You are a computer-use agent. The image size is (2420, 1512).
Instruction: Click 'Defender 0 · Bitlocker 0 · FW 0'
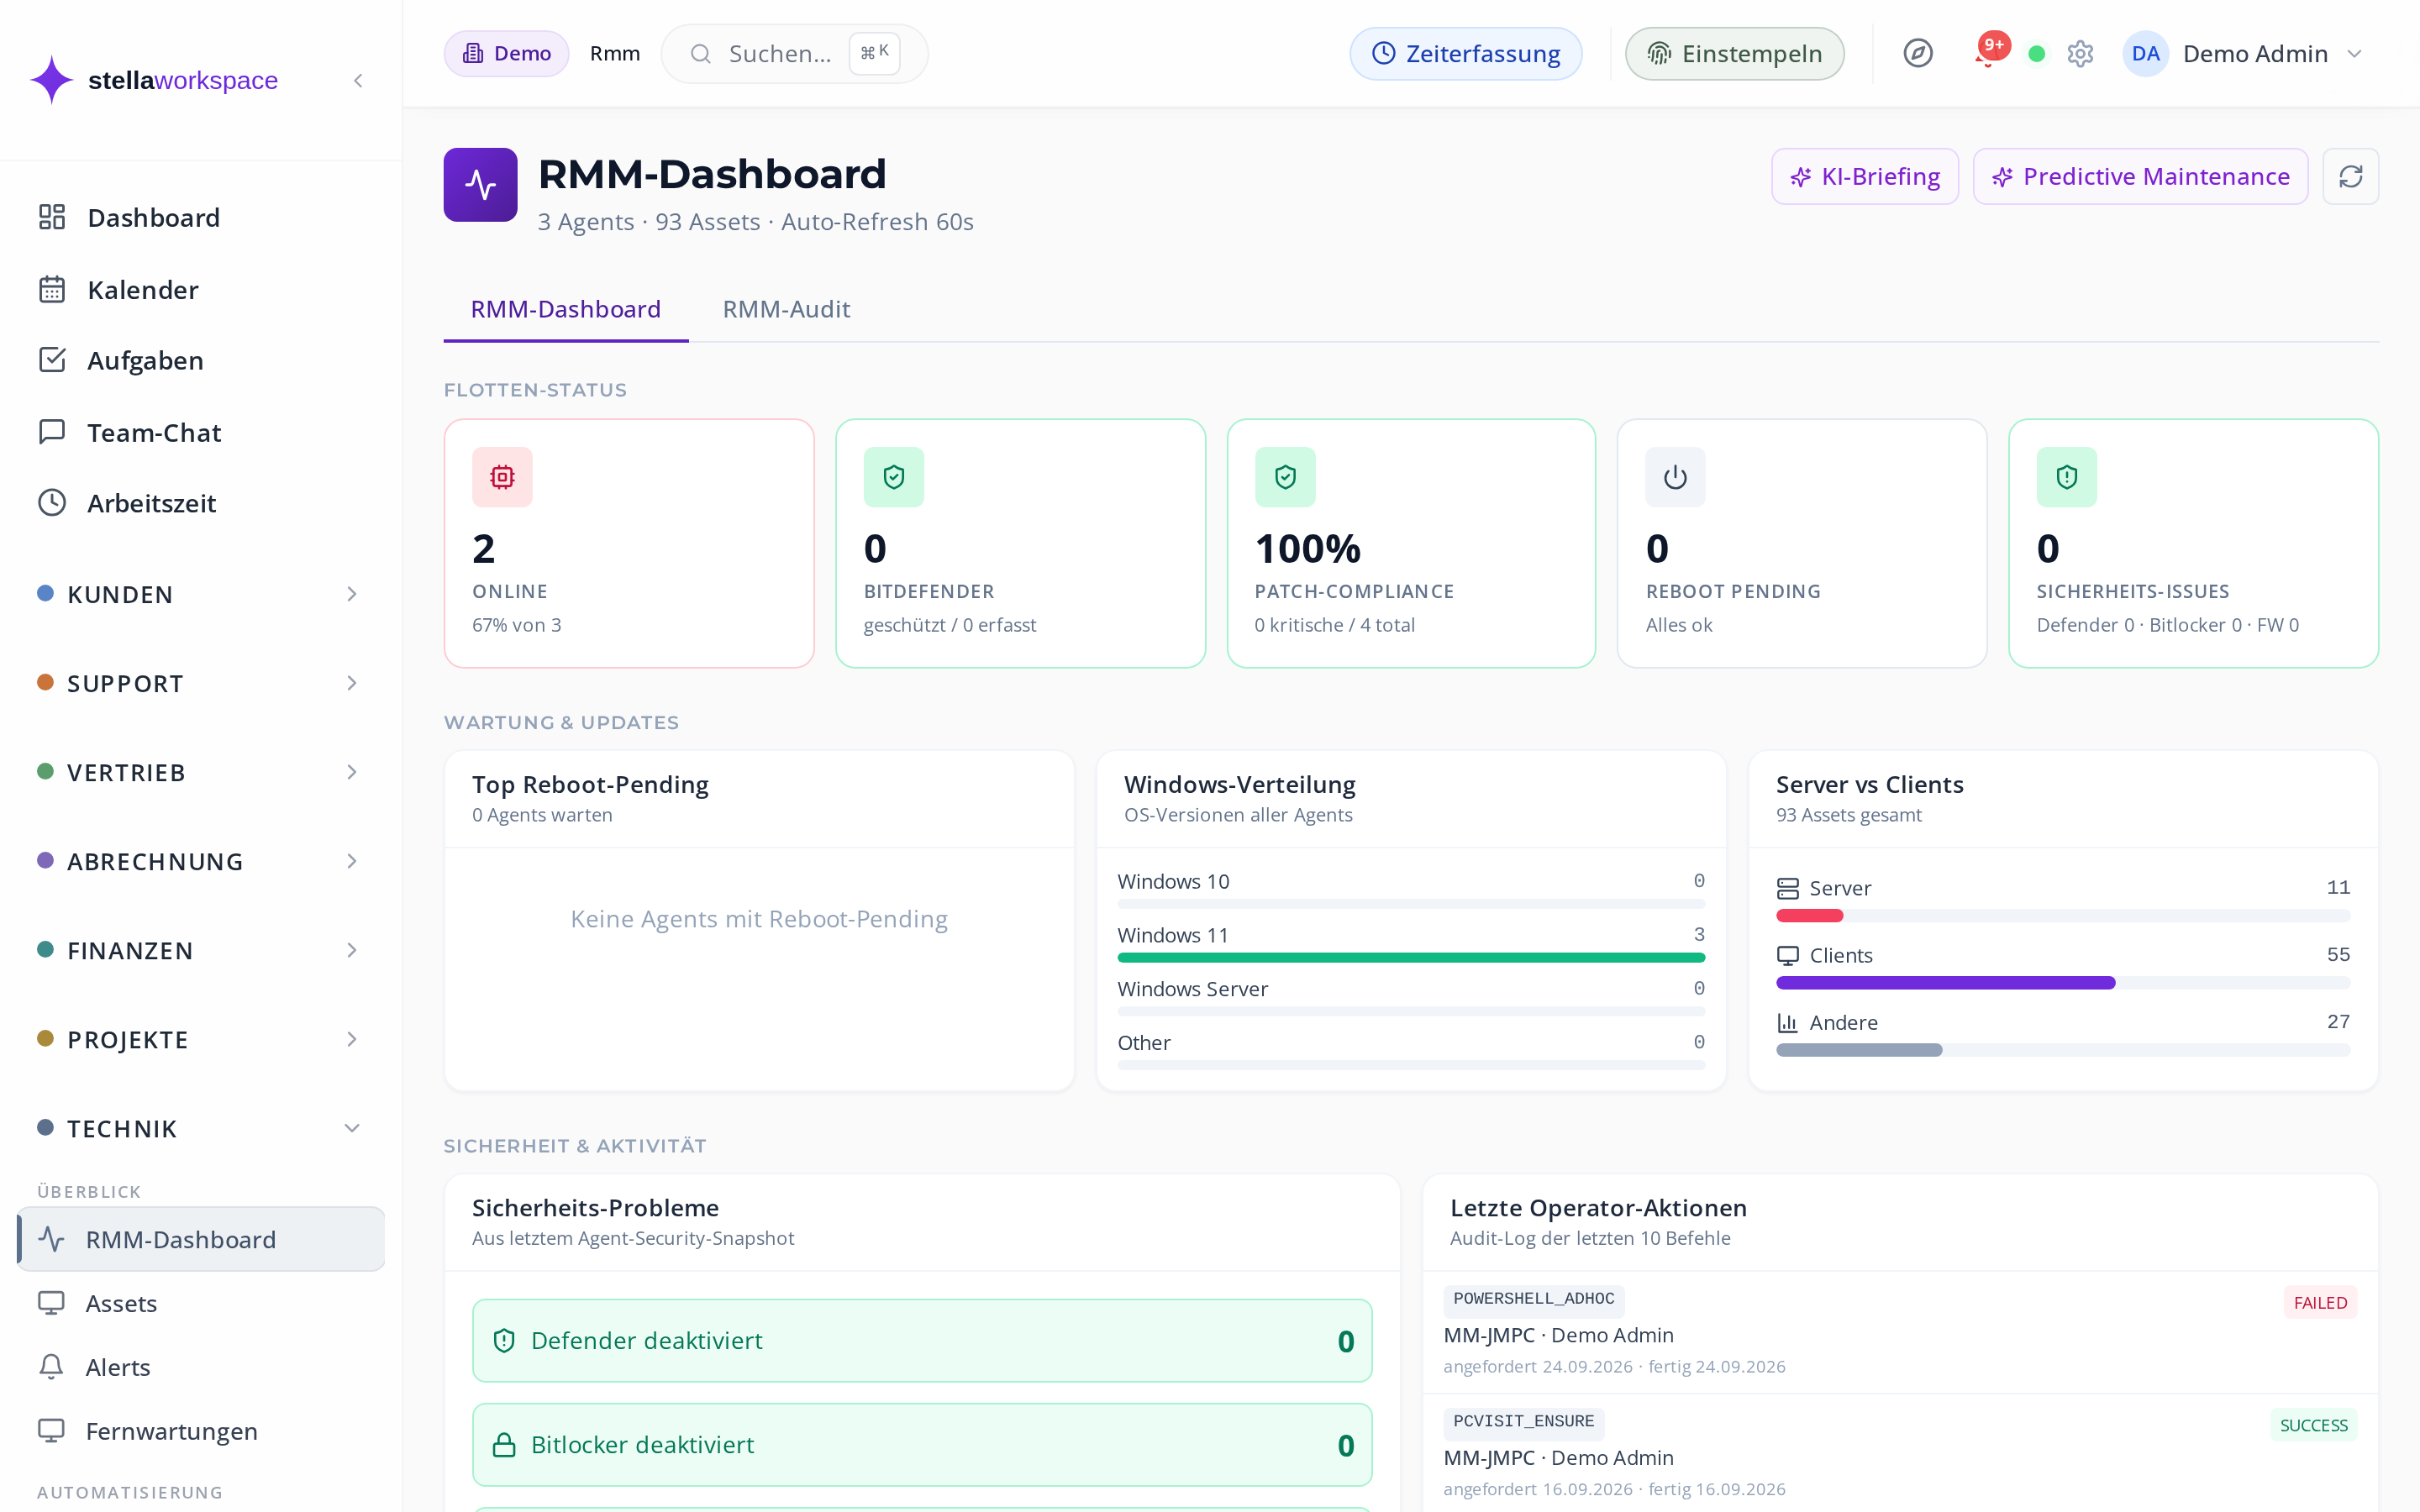point(2167,625)
